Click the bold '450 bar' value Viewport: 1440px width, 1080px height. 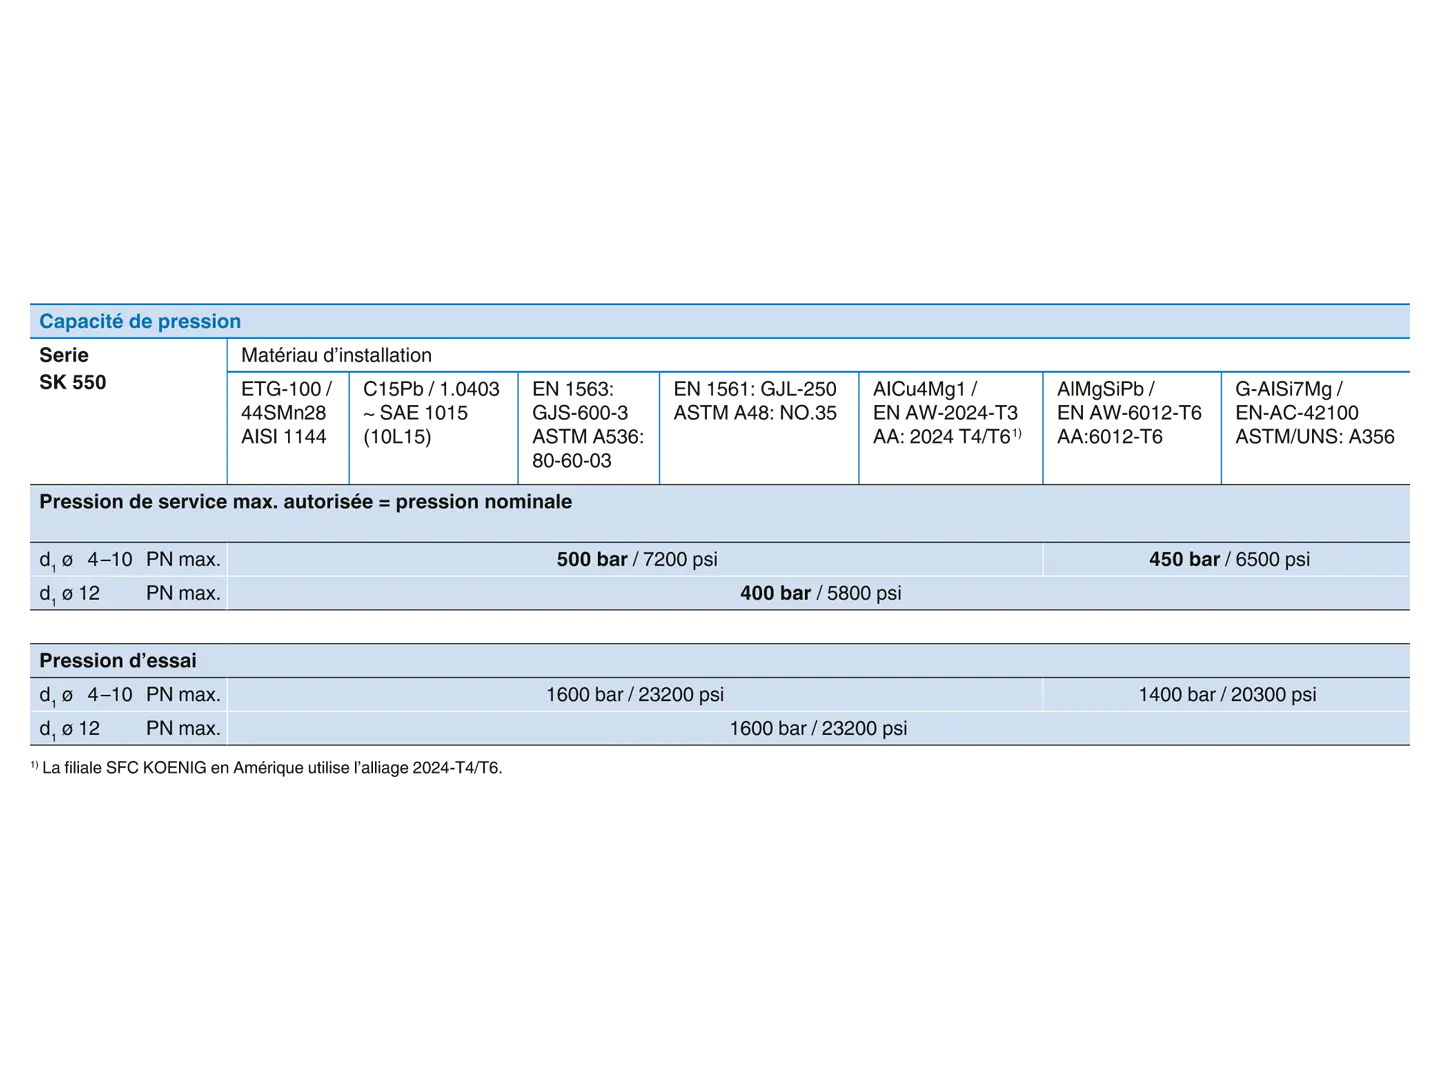pos(1184,560)
